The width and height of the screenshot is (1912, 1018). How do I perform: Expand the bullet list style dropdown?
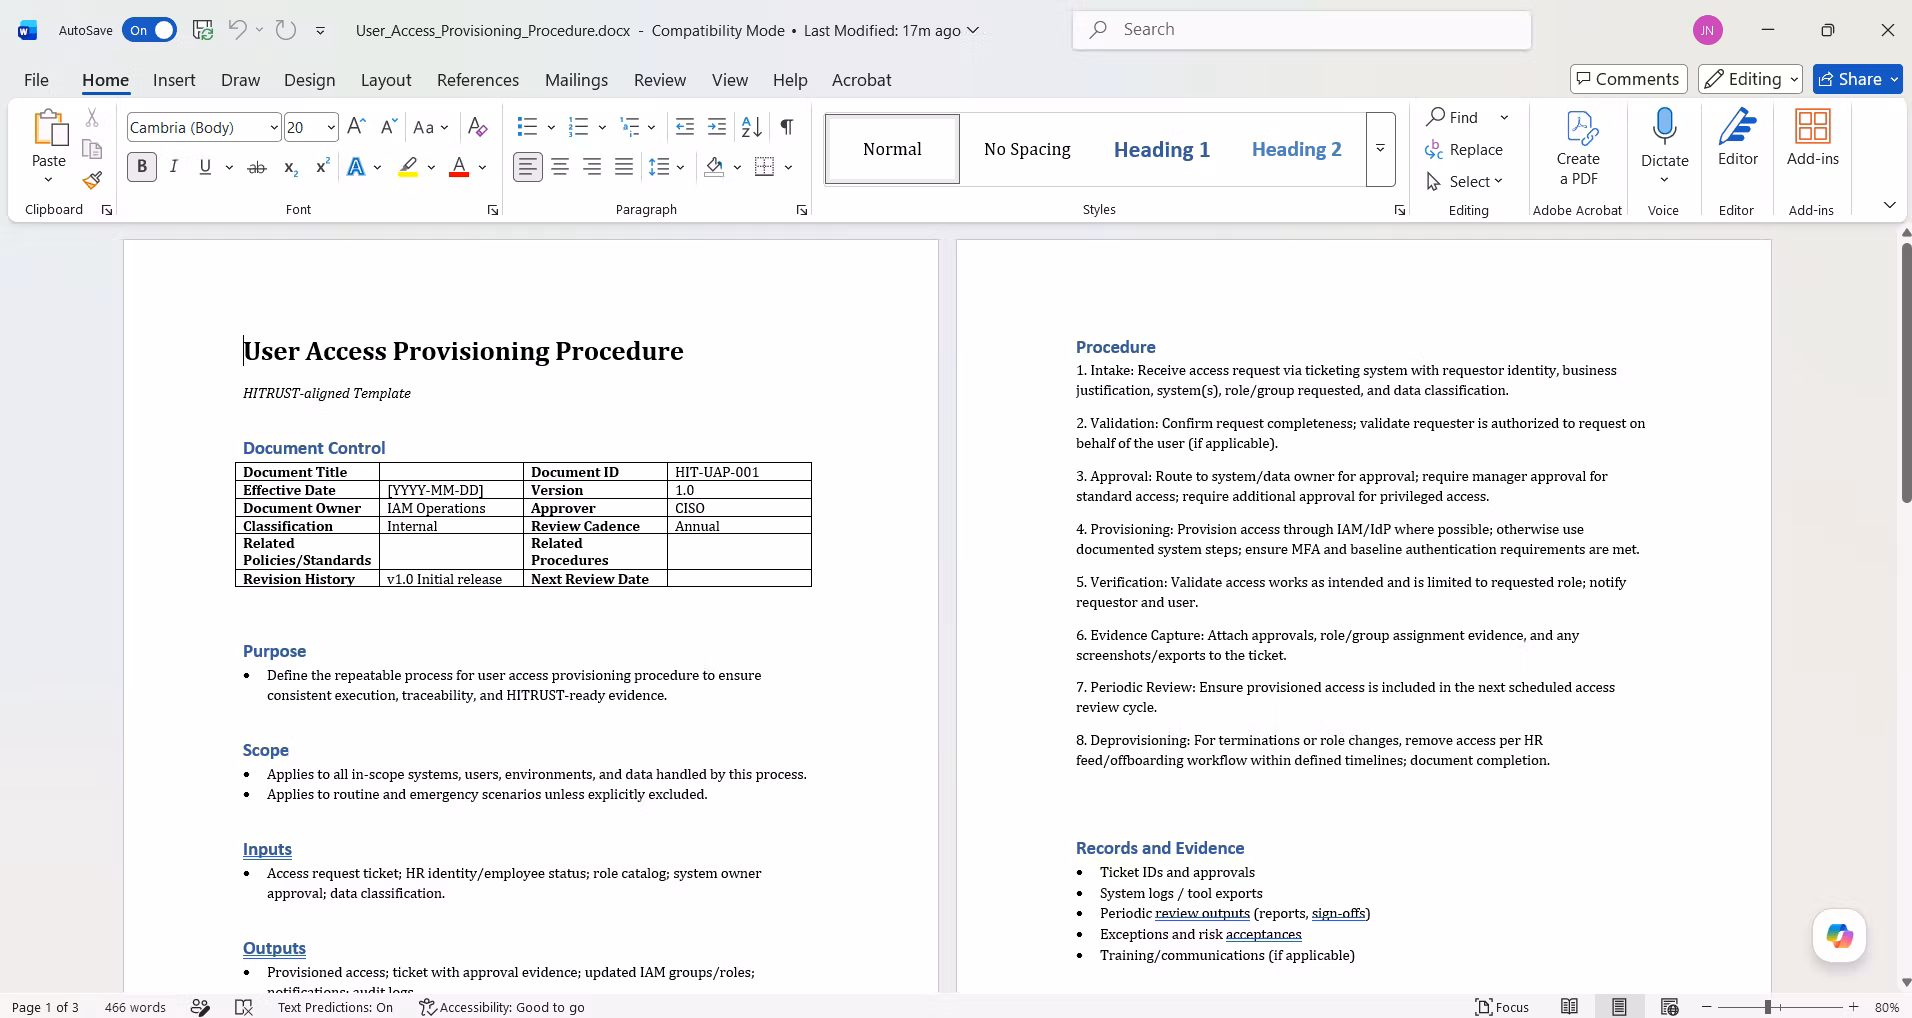[551, 127]
